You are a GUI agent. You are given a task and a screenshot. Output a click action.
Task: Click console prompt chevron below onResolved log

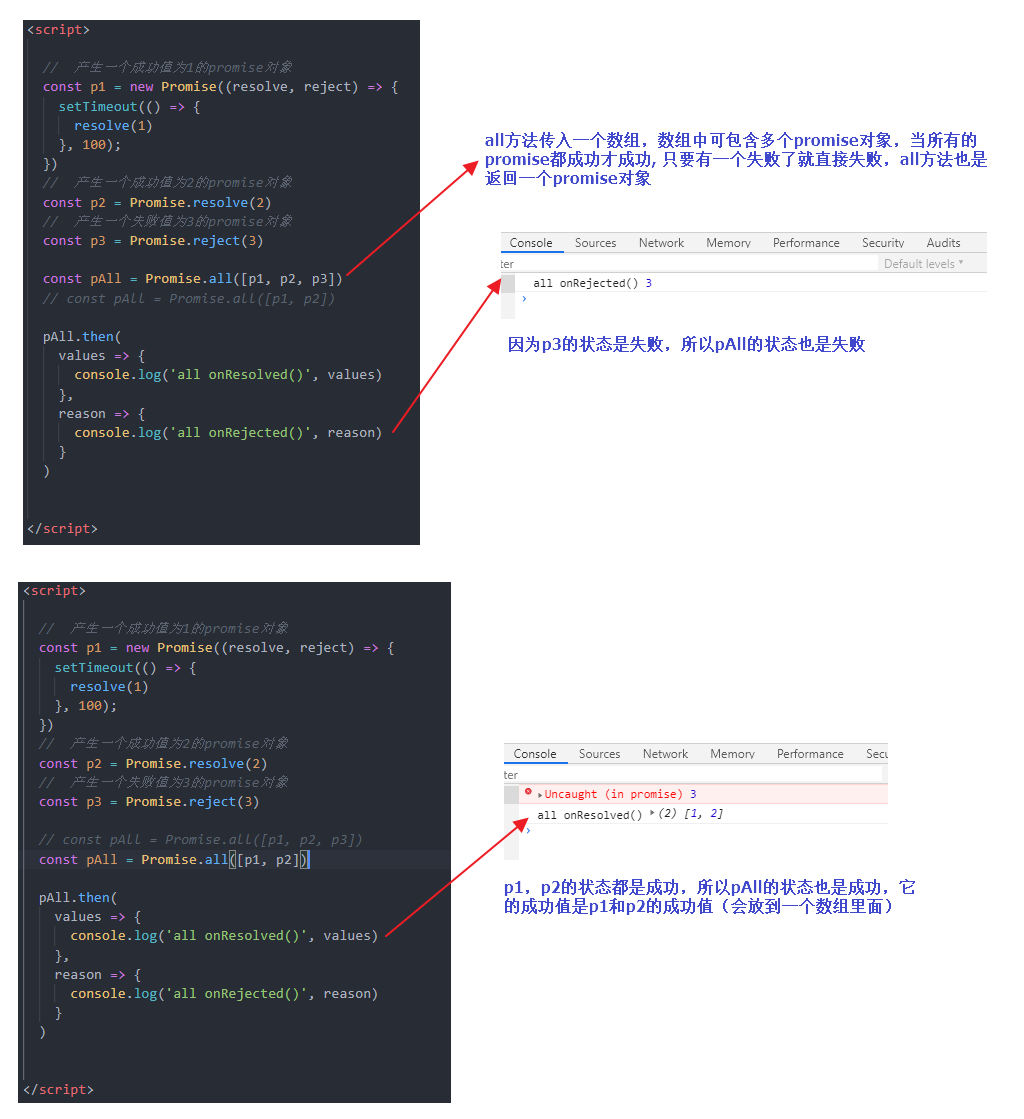(528, 830)
